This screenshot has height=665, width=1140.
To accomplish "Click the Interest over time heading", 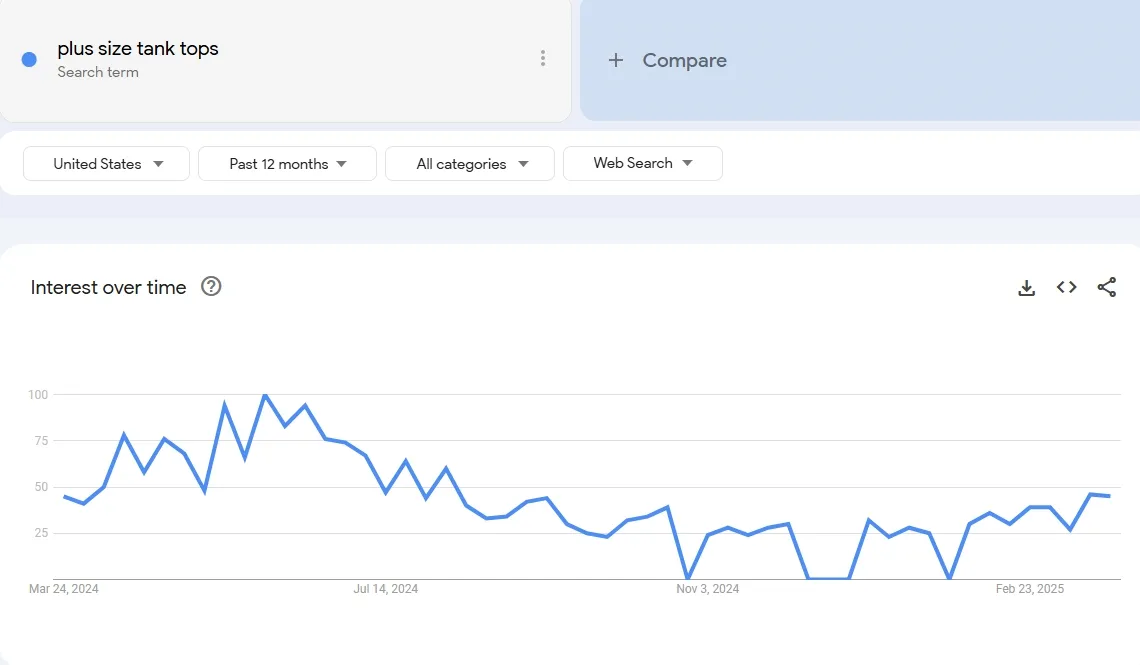I will point(108,287).
